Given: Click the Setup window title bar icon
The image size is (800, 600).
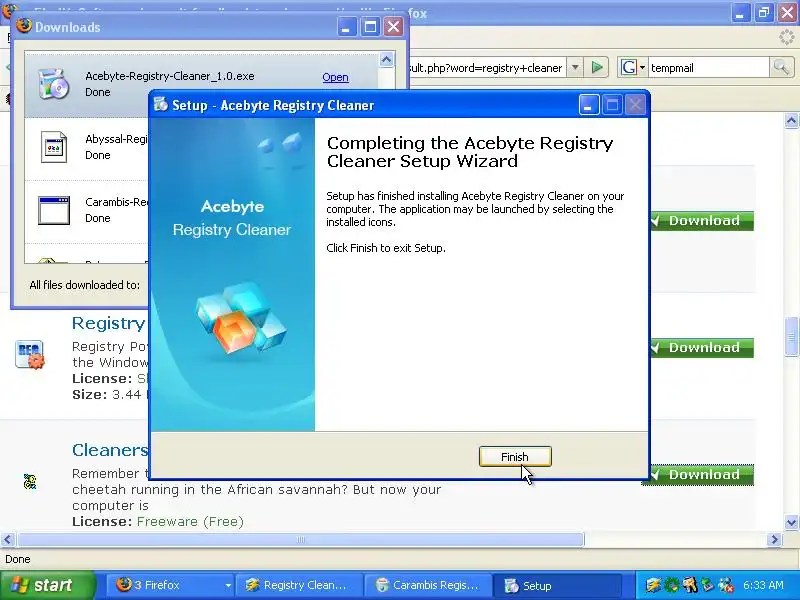Looking at the screenshot, I should [x=161, y=105].
